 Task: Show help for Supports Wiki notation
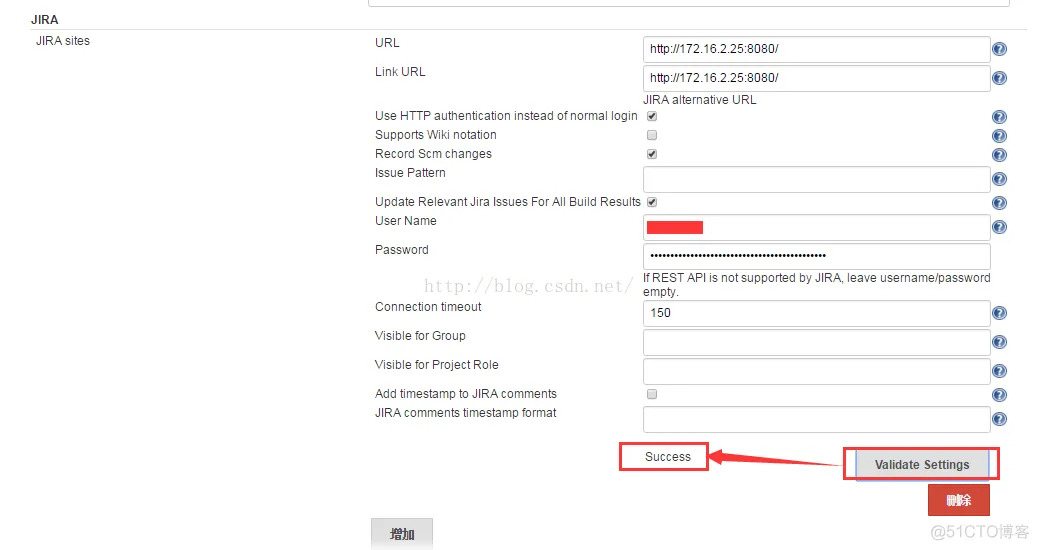pyautogui.click(x=999, y=136)
